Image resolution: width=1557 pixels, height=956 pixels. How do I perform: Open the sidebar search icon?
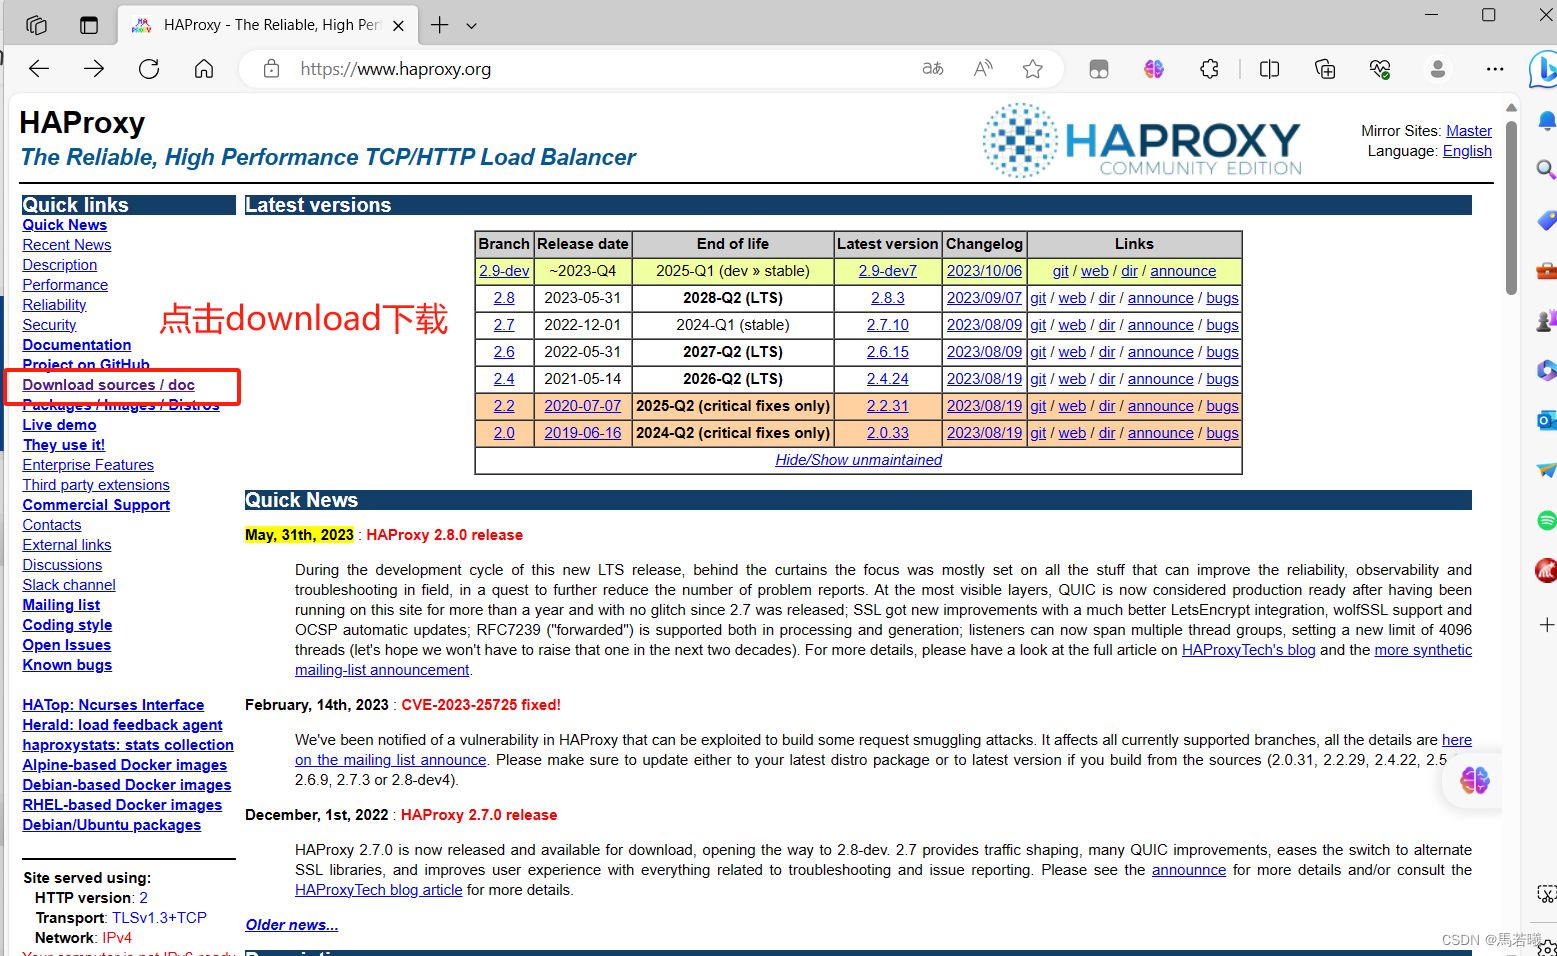pyautogui.click(x=1546, y=169)
